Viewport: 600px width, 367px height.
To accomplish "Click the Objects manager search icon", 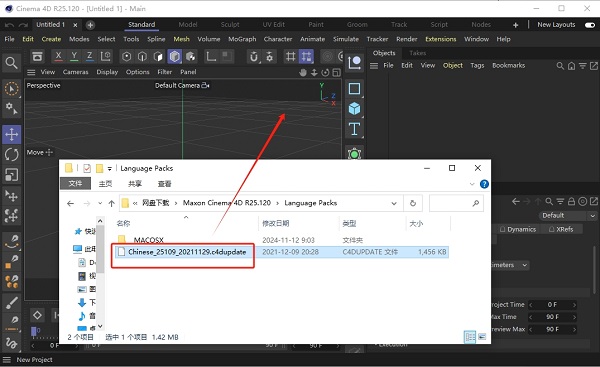I will [560, 66].
